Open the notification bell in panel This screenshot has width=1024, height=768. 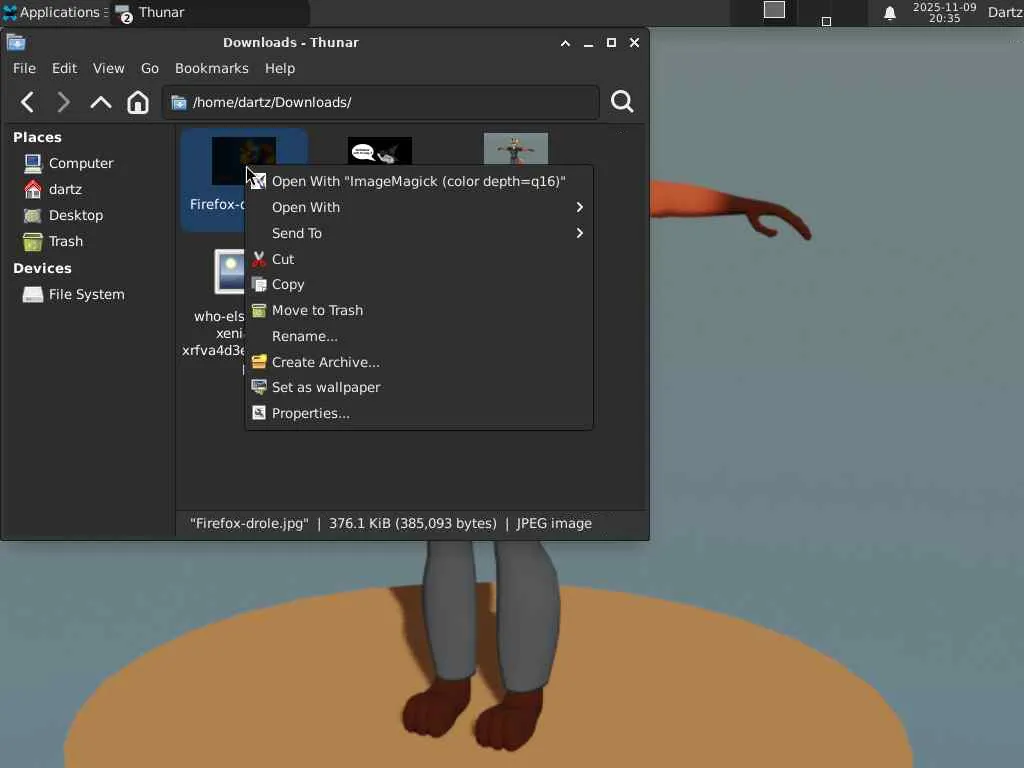pyautogui.click(x=889, y=13)
